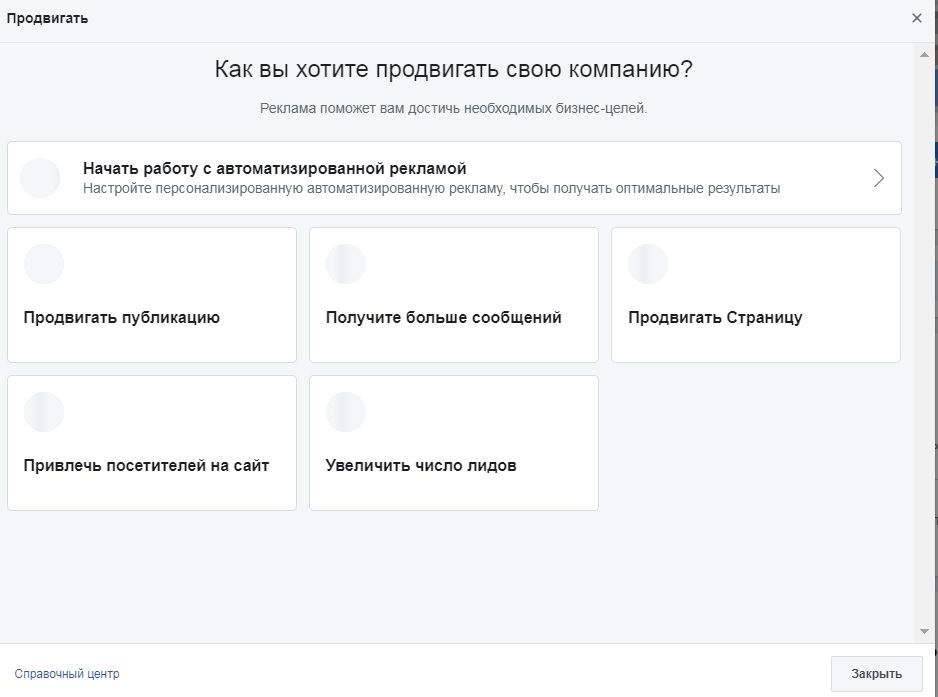Click chevron arrow on automated ads row
The width and height of the screenshot is (938, 697).
click(x=878, y=178)
